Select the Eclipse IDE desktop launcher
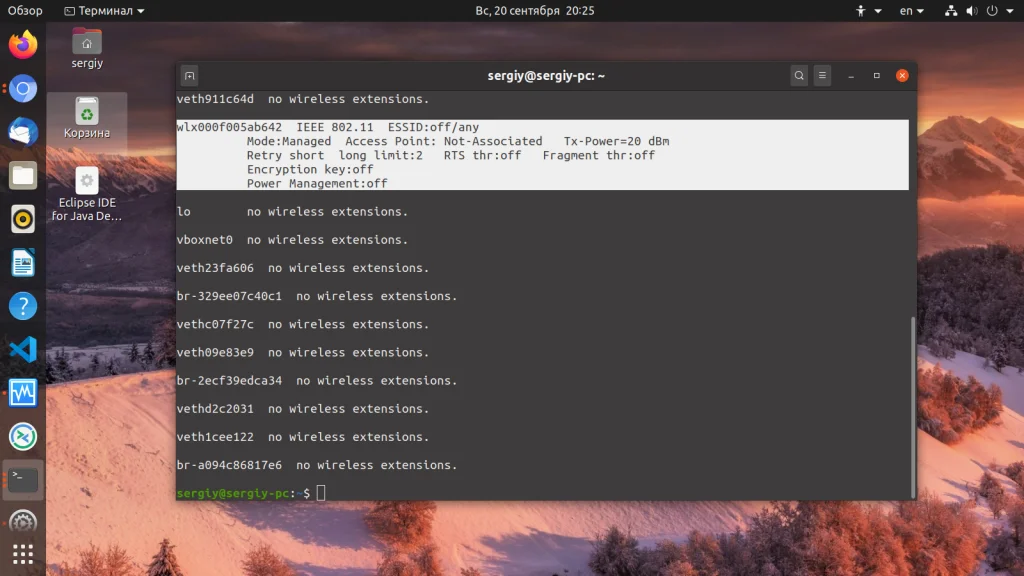Screen dimensions: 1024x576 point(87,194)
